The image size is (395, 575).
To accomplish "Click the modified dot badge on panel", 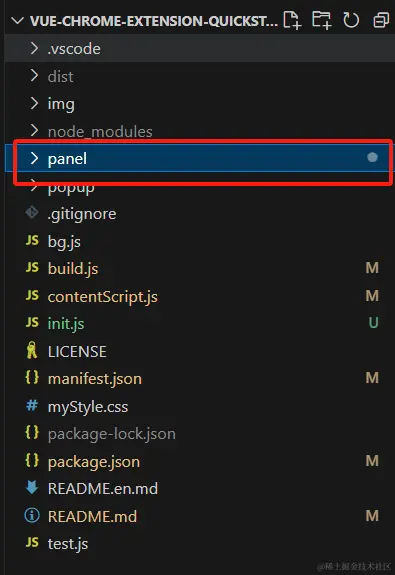I will [372, 157].
